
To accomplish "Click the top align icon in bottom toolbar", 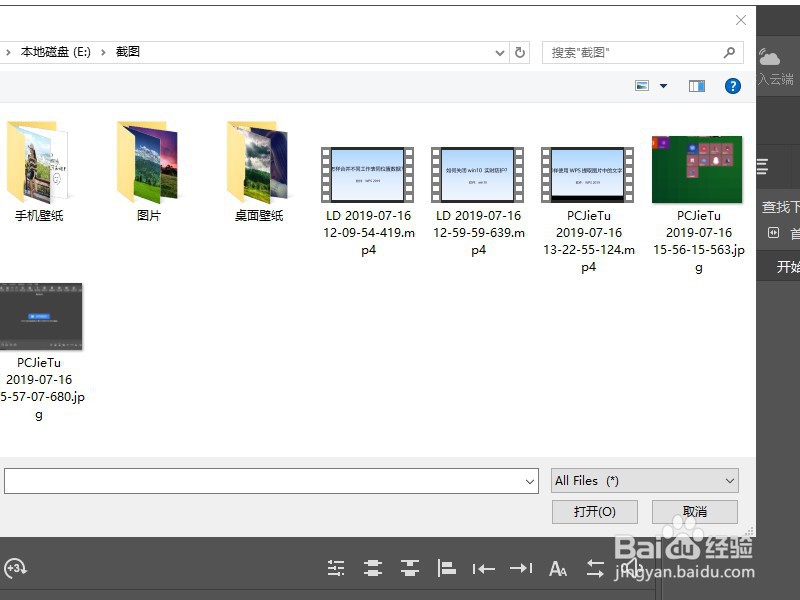I will tap(410, 568).
